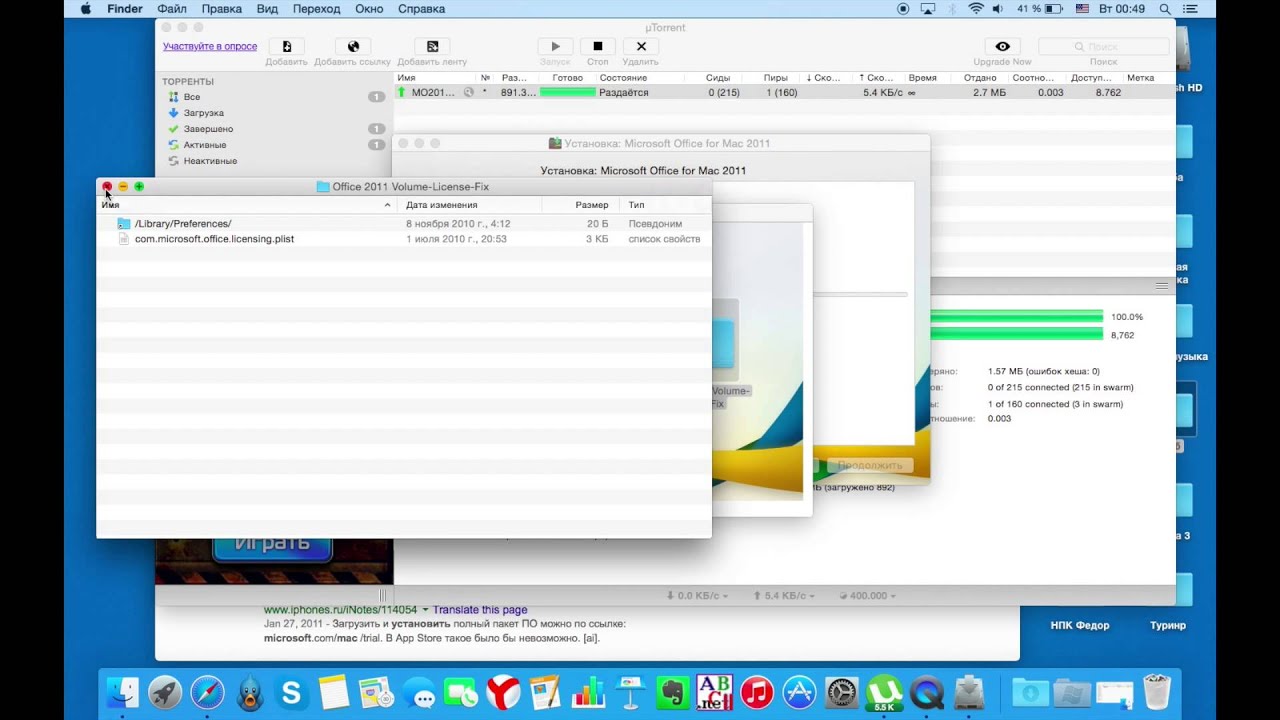Open upload speed limit dropdown in µTorrent status bar
The image size is (1280, 720).
tap(782, 595)
